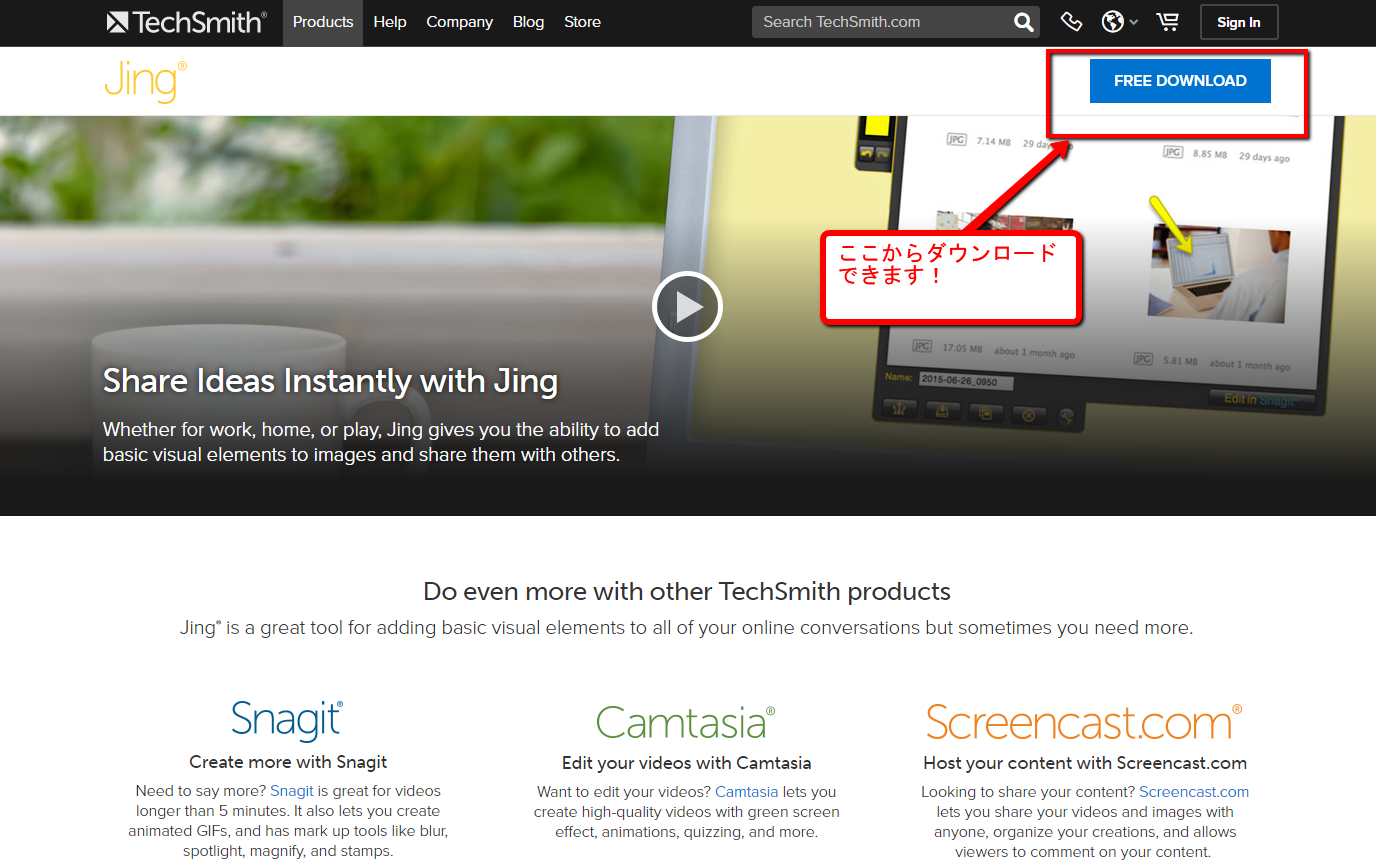Go to the Blog page
This screenshot has height=862, width=1376.
(x=528, y=22)
